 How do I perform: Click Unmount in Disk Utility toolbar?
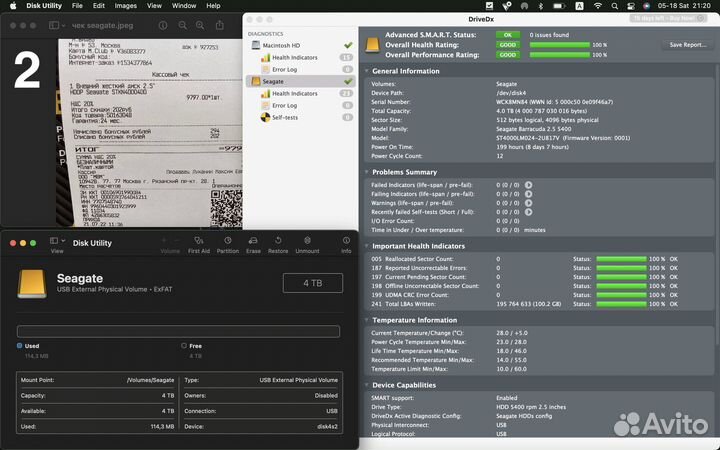click(307, 245)
